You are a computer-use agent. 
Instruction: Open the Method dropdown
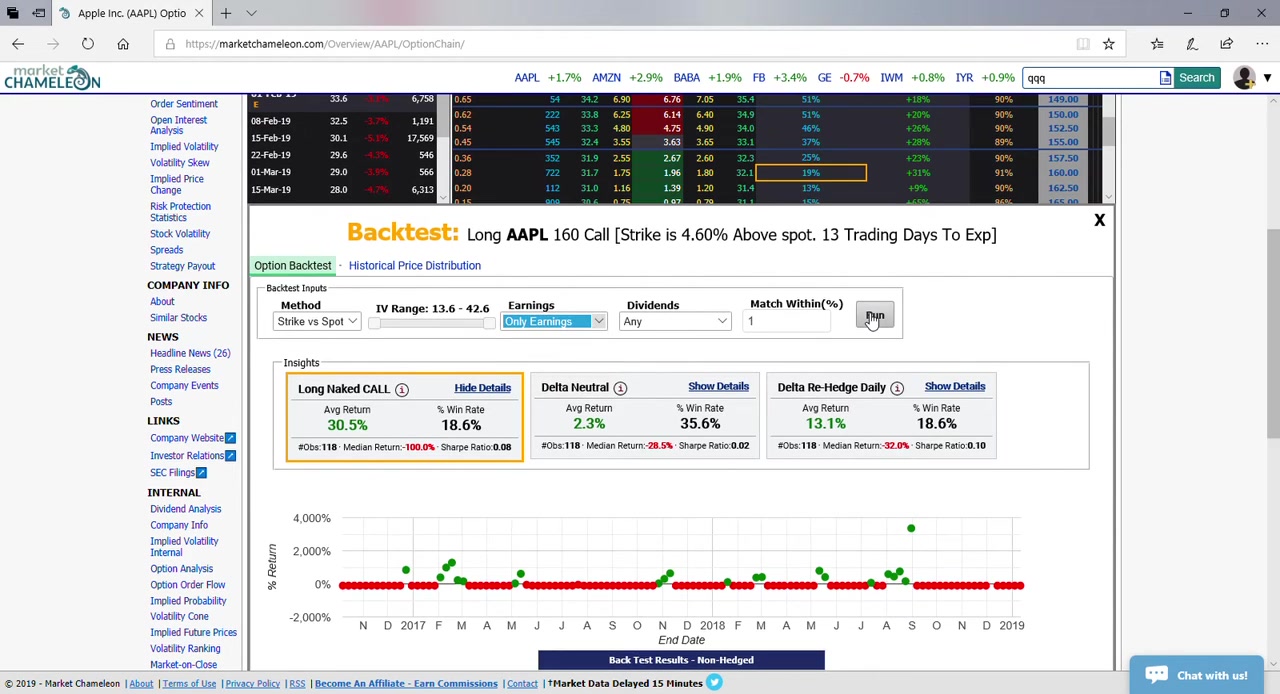[317, 322]
